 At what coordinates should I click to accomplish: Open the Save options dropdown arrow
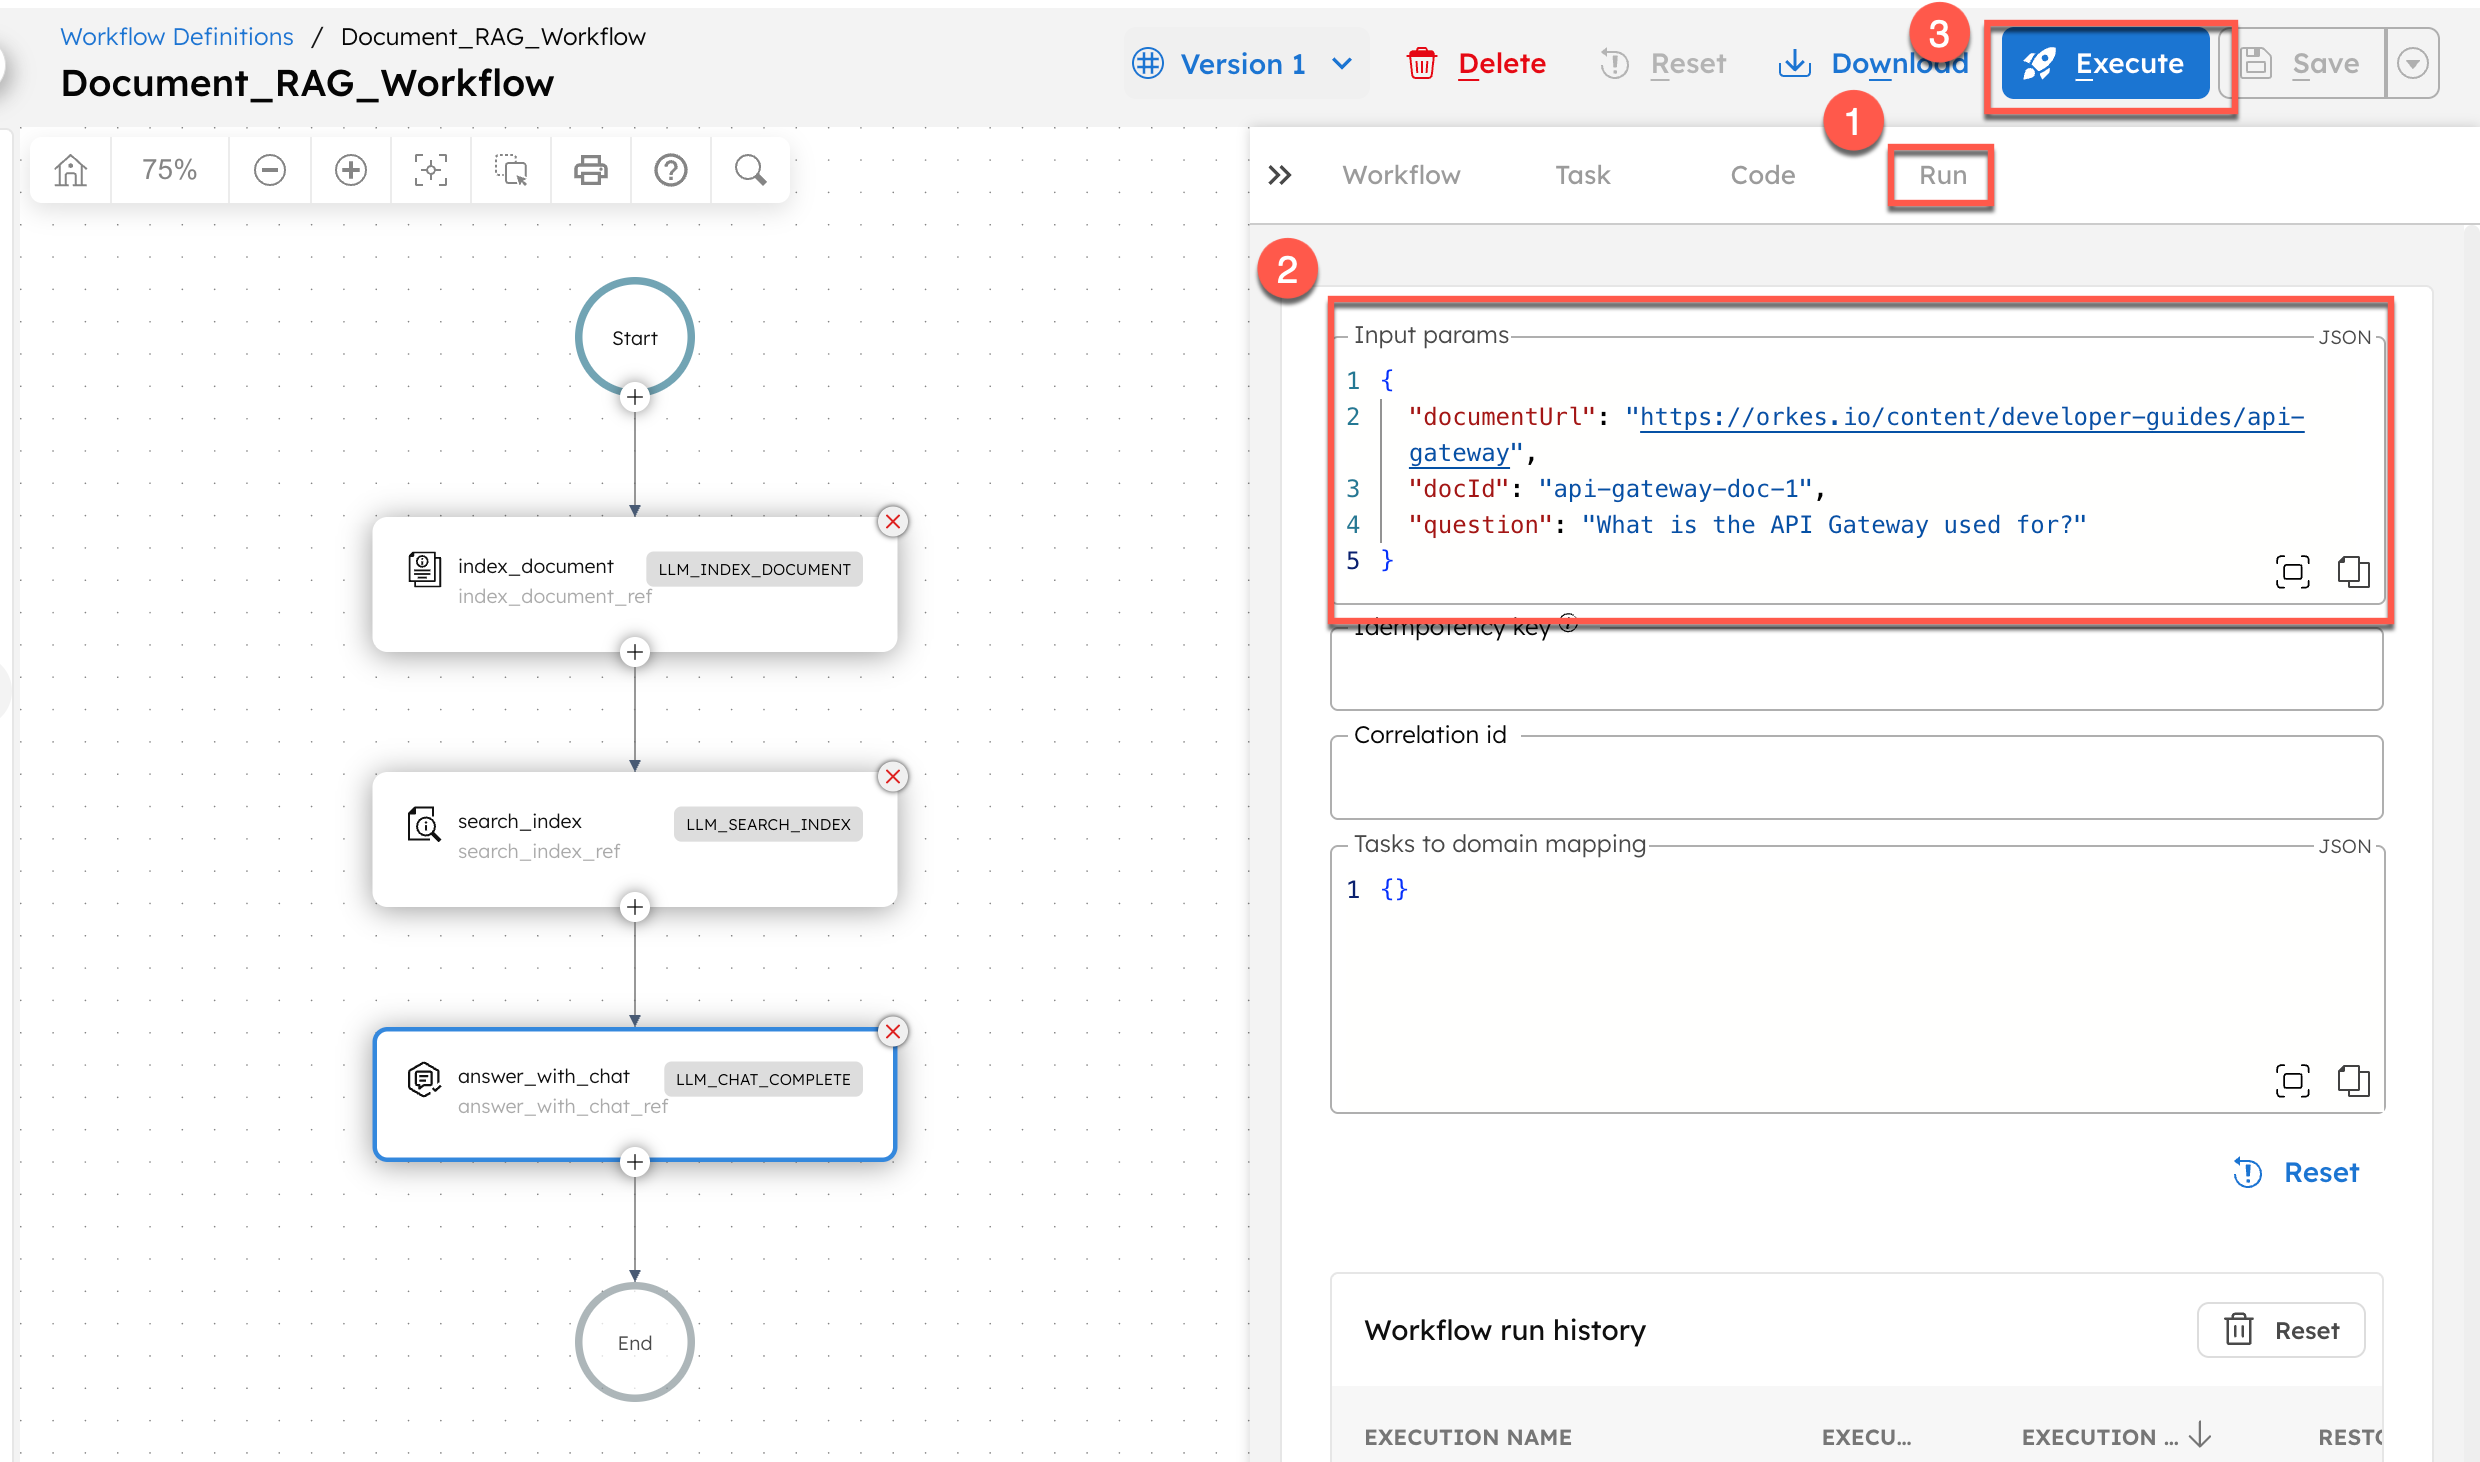point(2414,63)
